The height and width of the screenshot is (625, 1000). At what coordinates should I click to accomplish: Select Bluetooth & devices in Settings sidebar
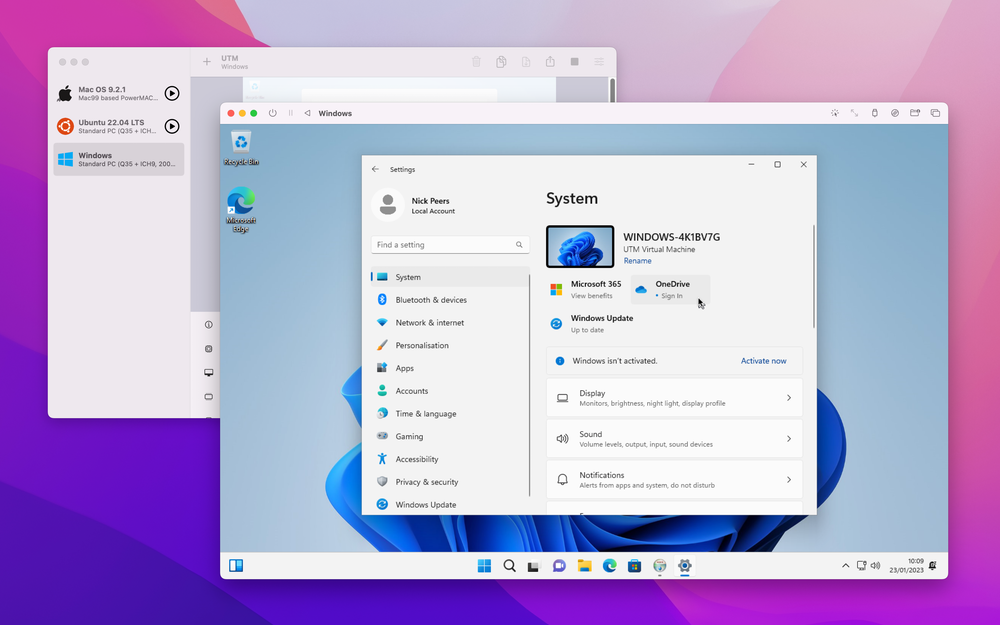tap(431, 300)
